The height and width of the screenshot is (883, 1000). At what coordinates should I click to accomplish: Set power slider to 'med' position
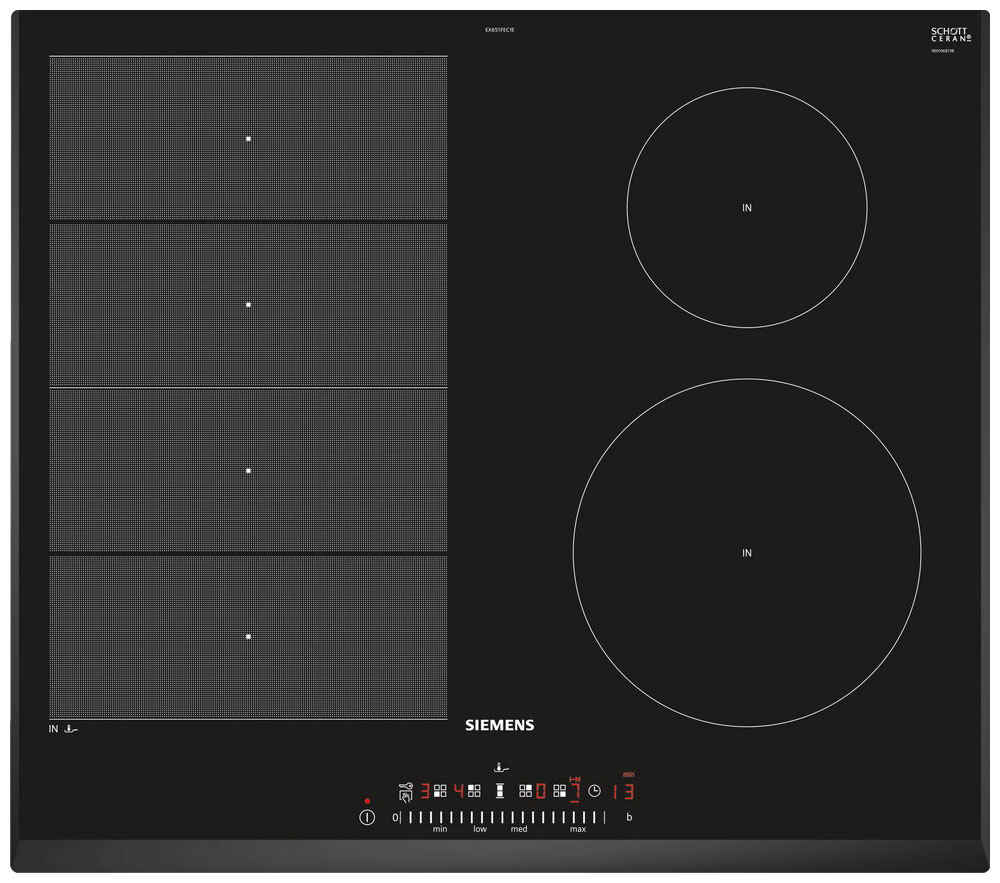point(519,818)
